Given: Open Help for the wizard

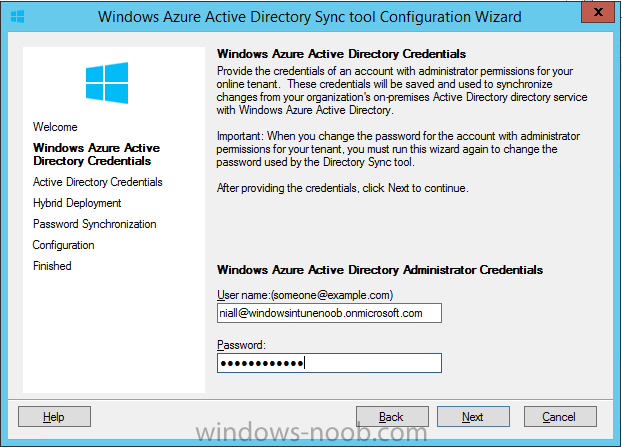Looking at the screenshot, I should 54,416.
